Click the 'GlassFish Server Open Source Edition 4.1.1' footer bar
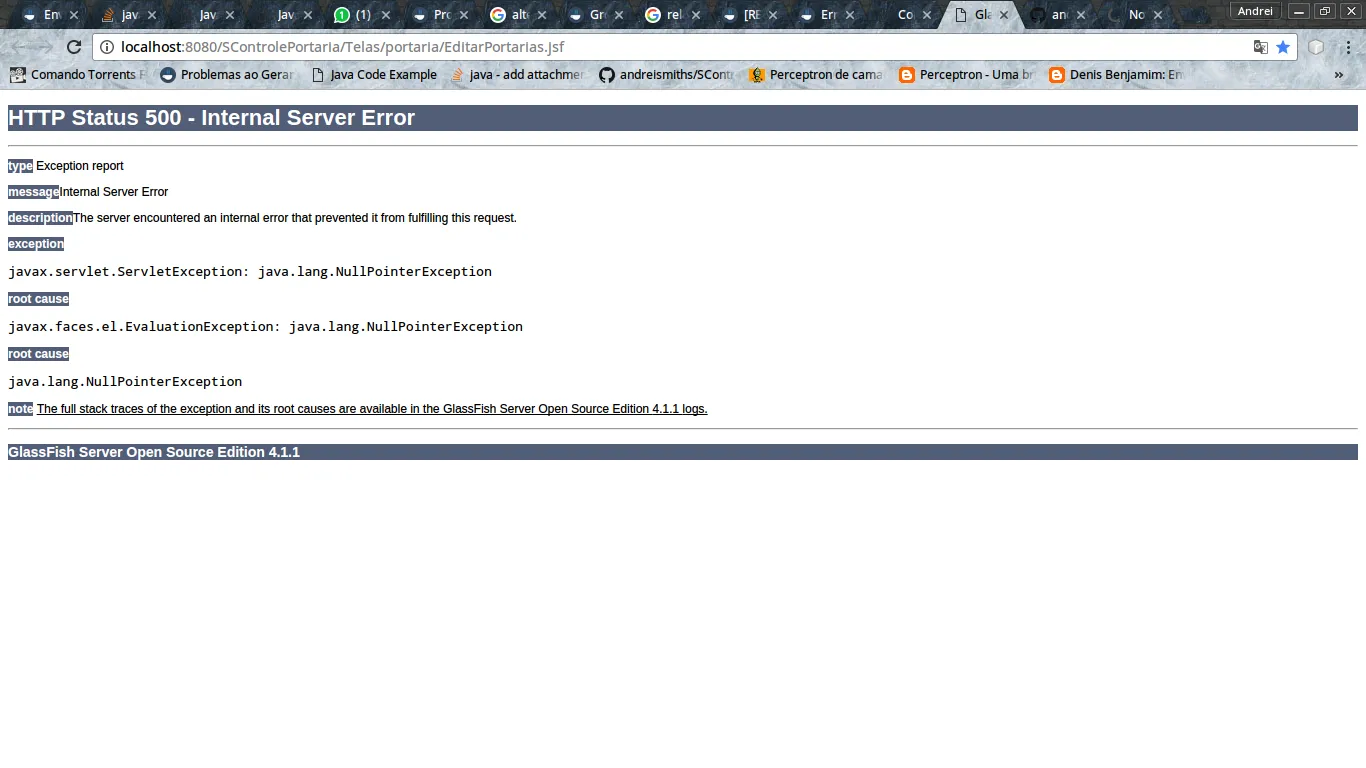 click(x=683, y=452)
